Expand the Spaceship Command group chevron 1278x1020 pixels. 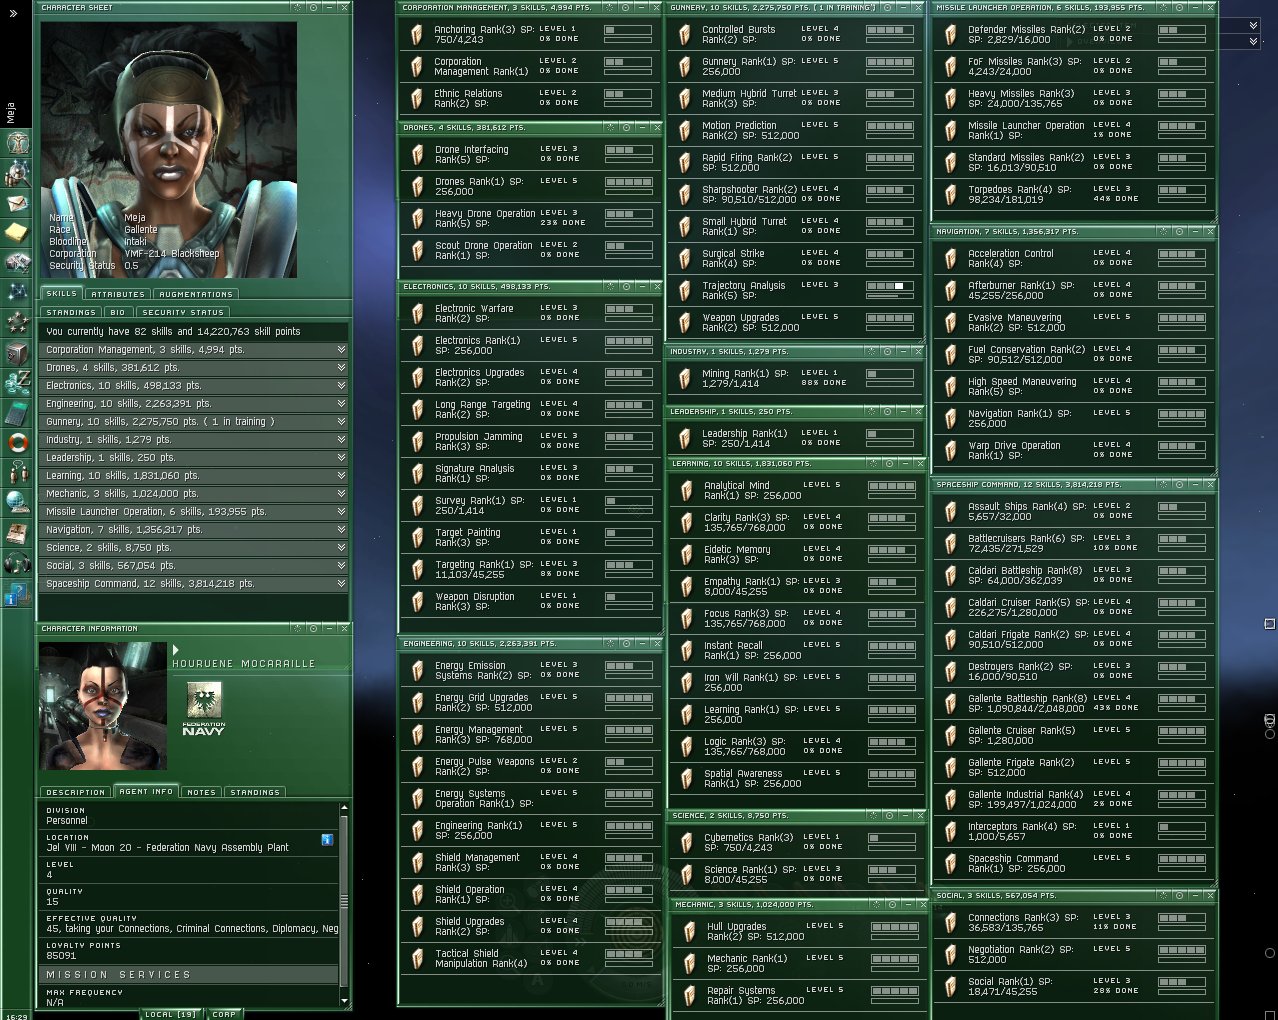[341, 584]
